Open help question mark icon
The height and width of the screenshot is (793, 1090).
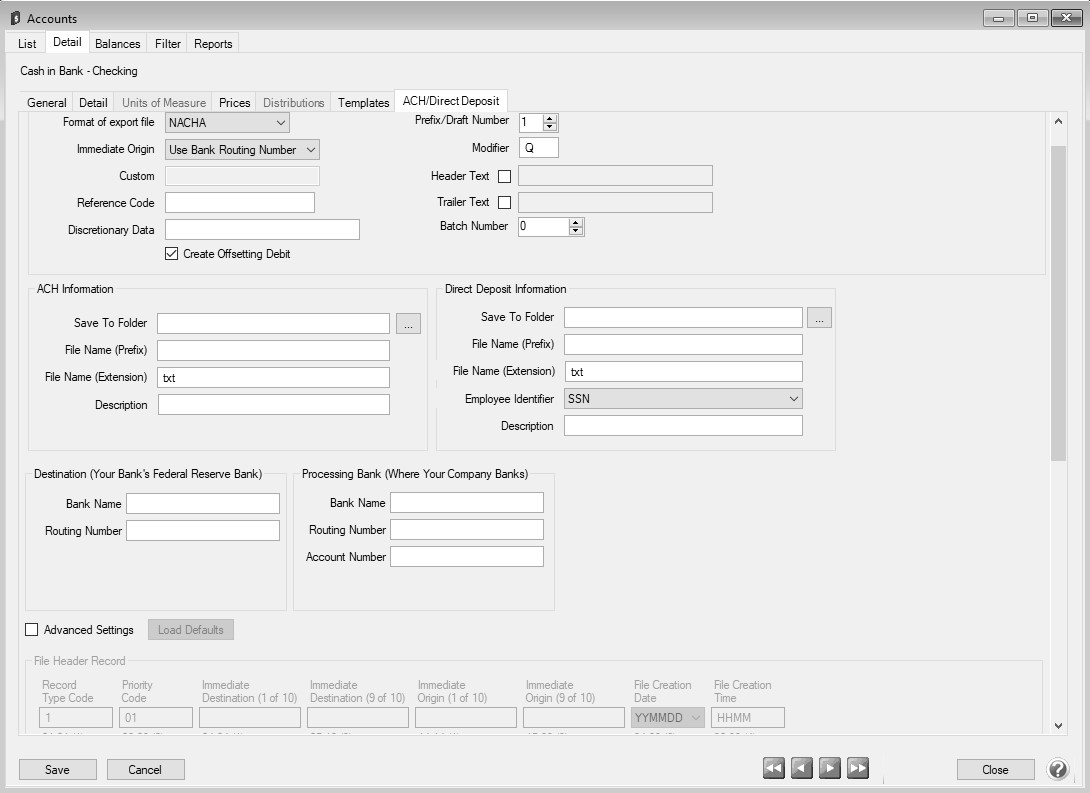[x=1057, y=769]
